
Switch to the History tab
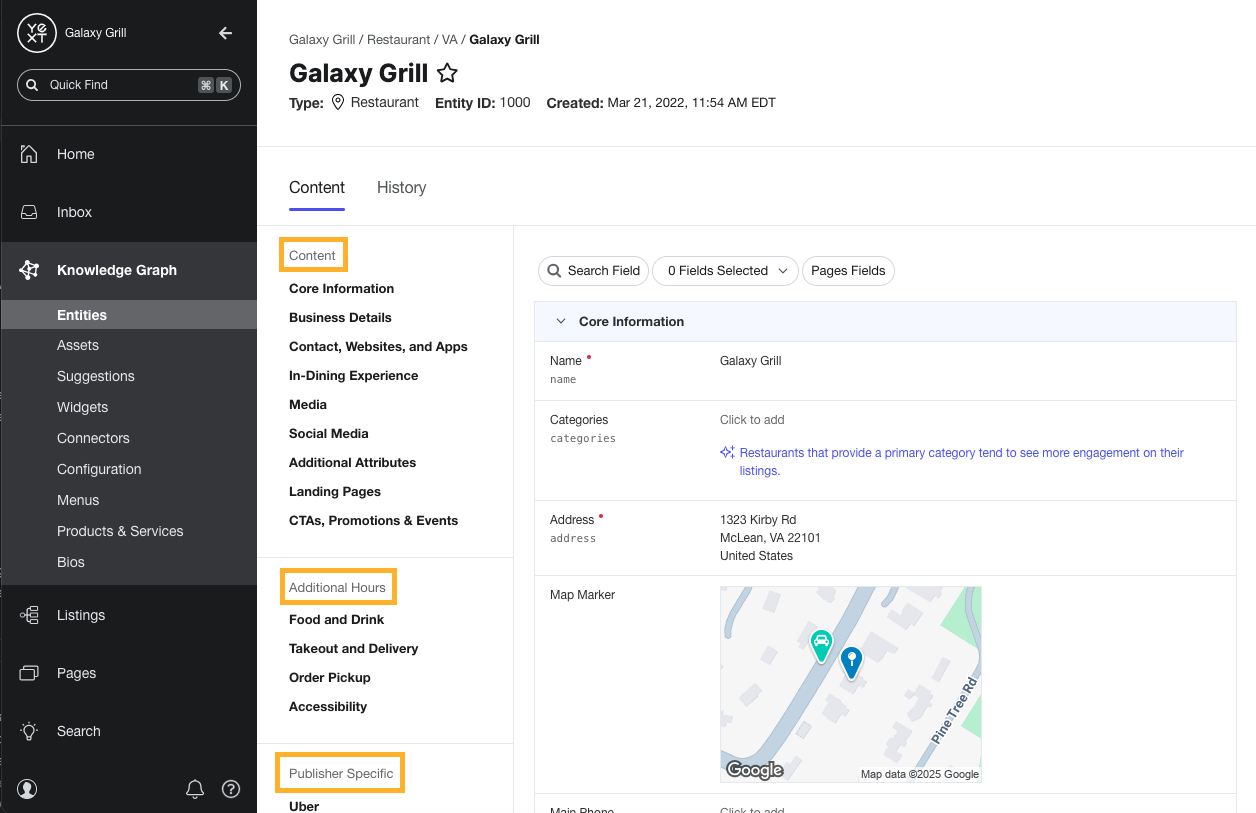(401, 187)
